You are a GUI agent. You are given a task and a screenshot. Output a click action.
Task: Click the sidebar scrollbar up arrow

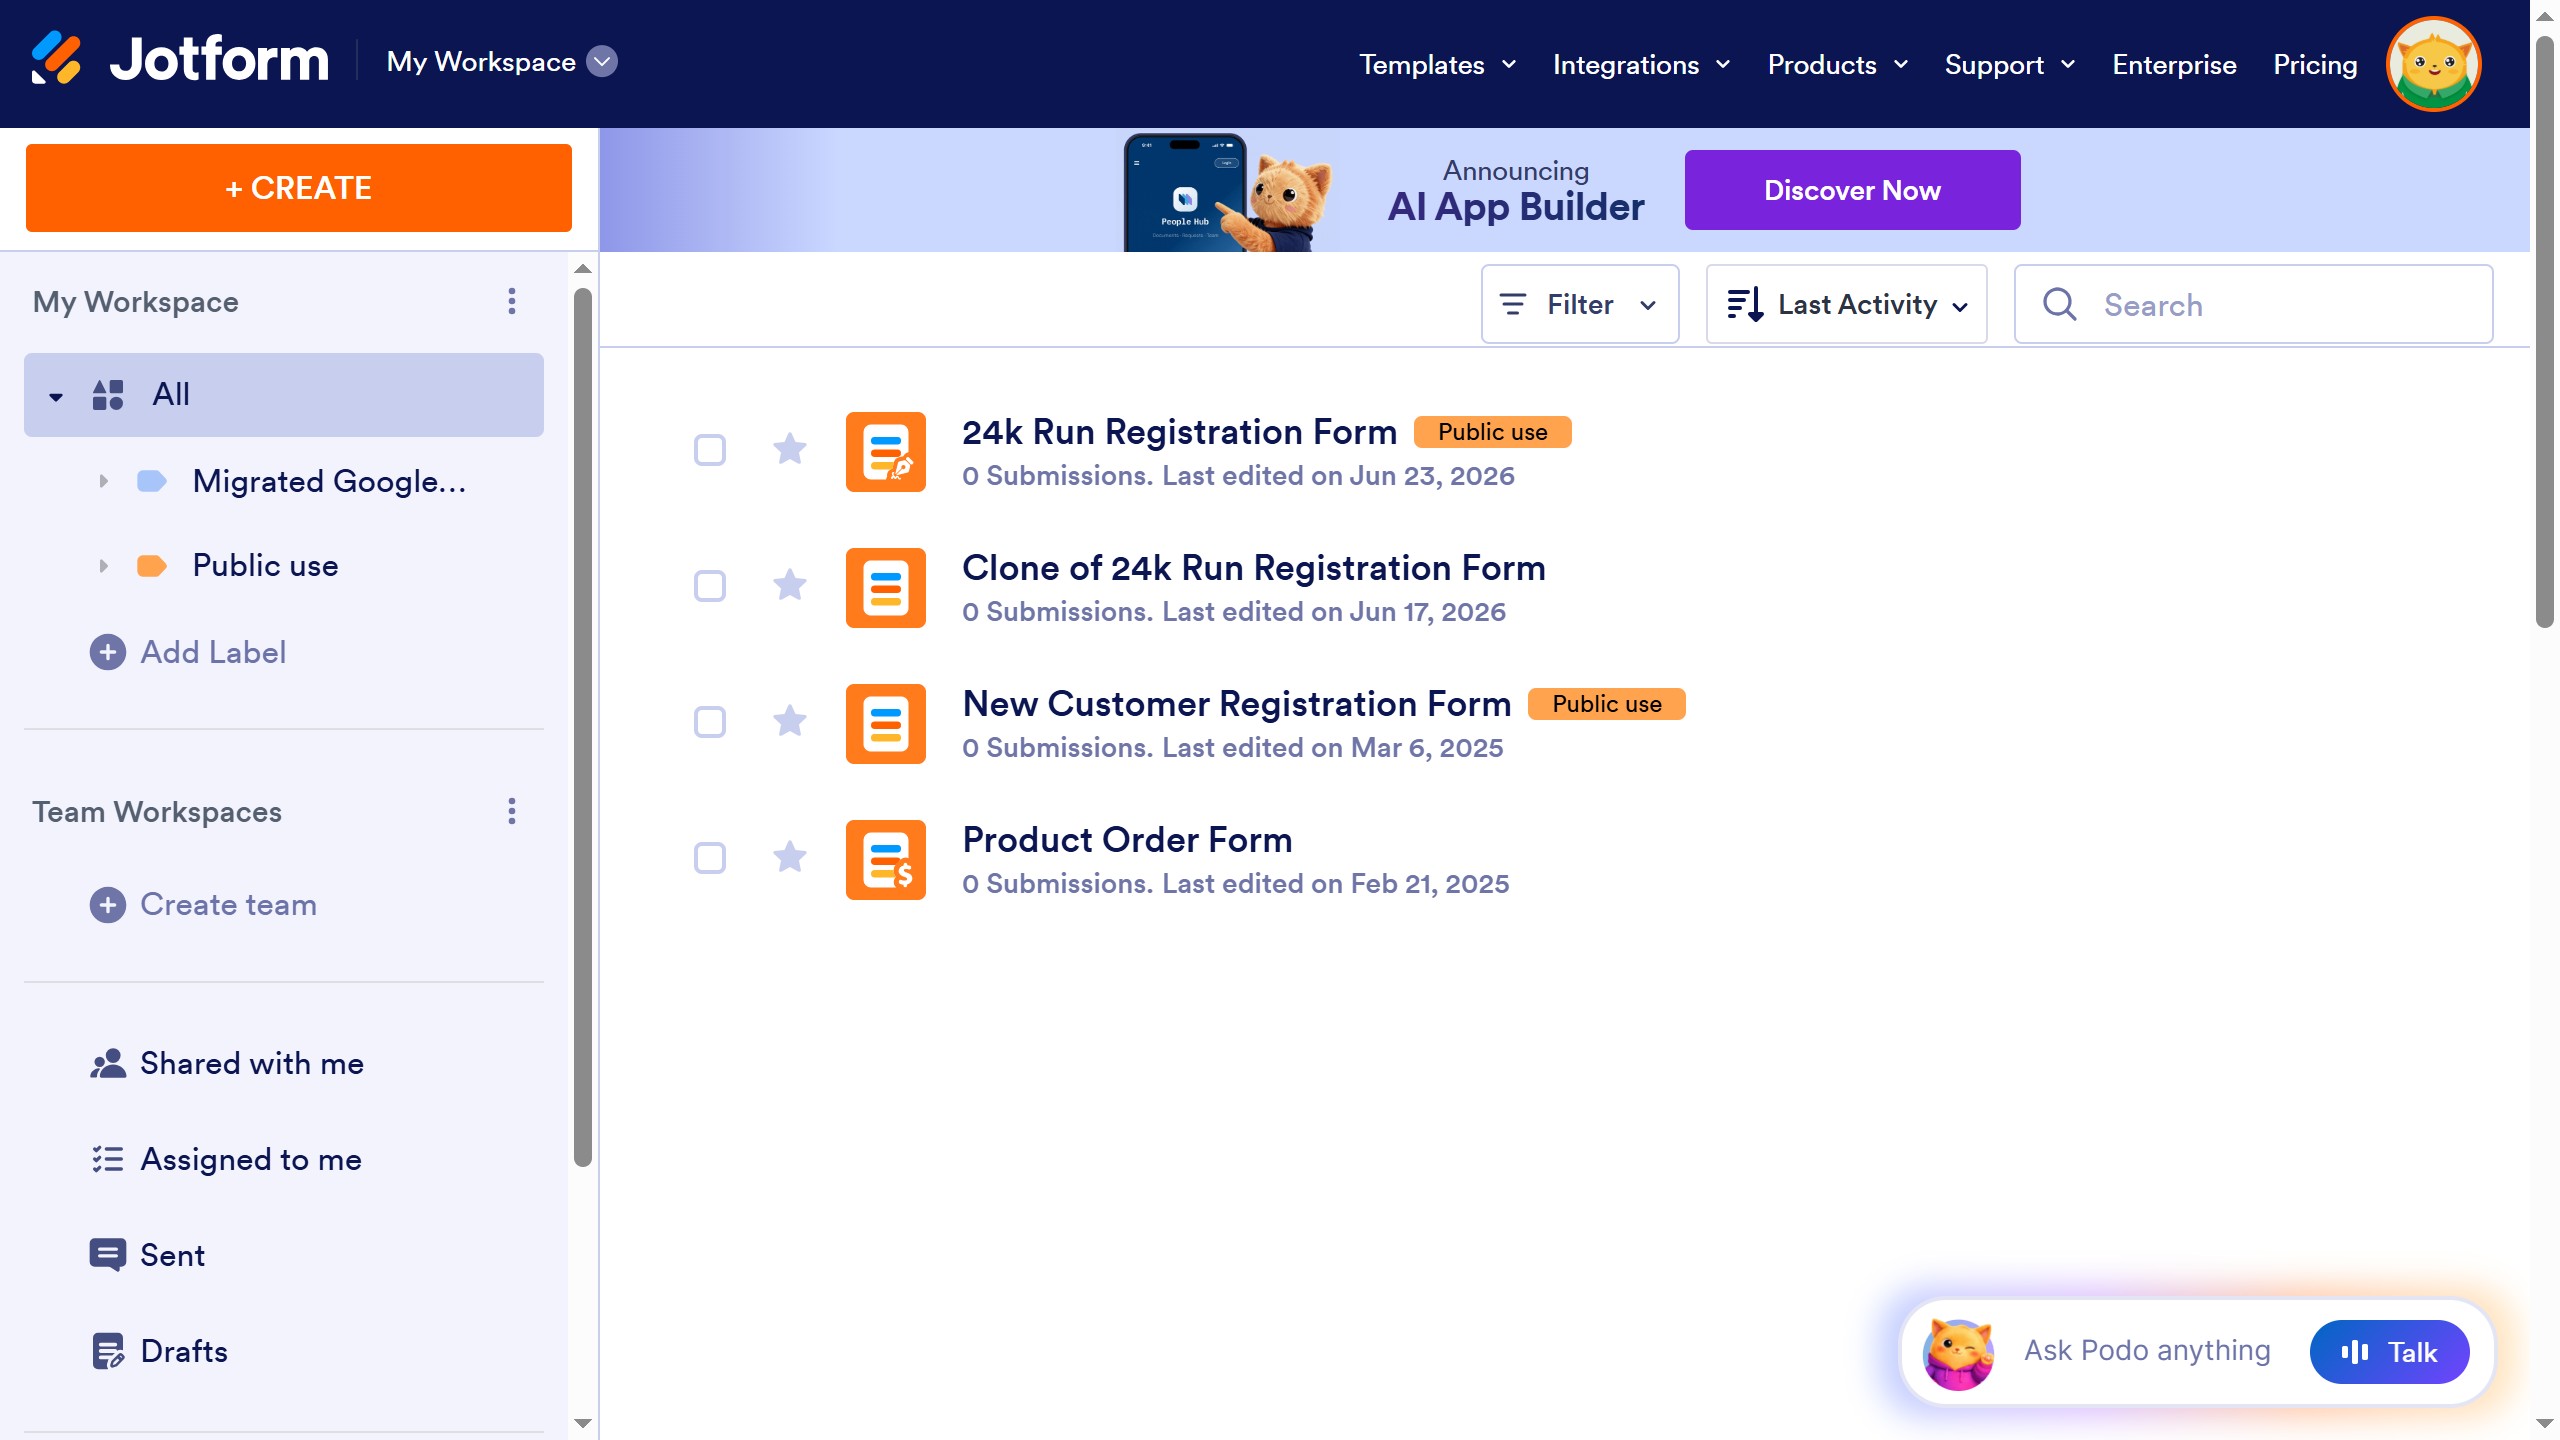point(583,269)
